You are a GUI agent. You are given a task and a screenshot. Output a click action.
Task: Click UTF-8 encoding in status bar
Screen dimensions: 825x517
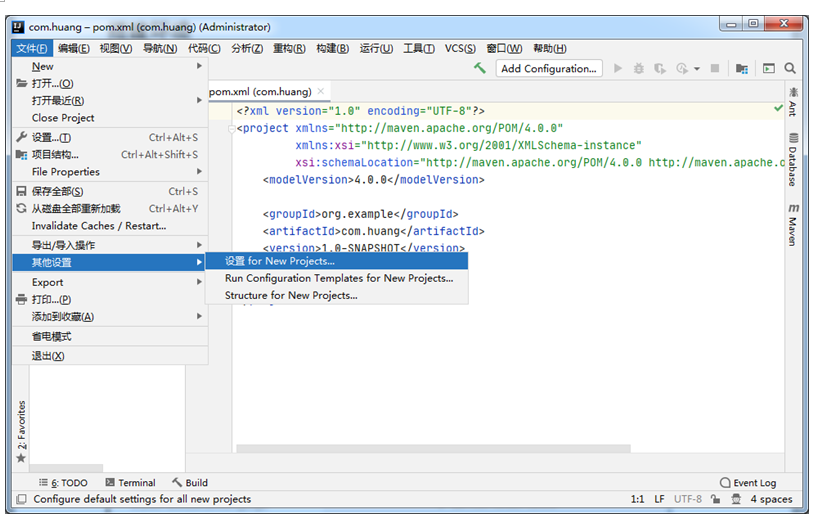(688, 499)
